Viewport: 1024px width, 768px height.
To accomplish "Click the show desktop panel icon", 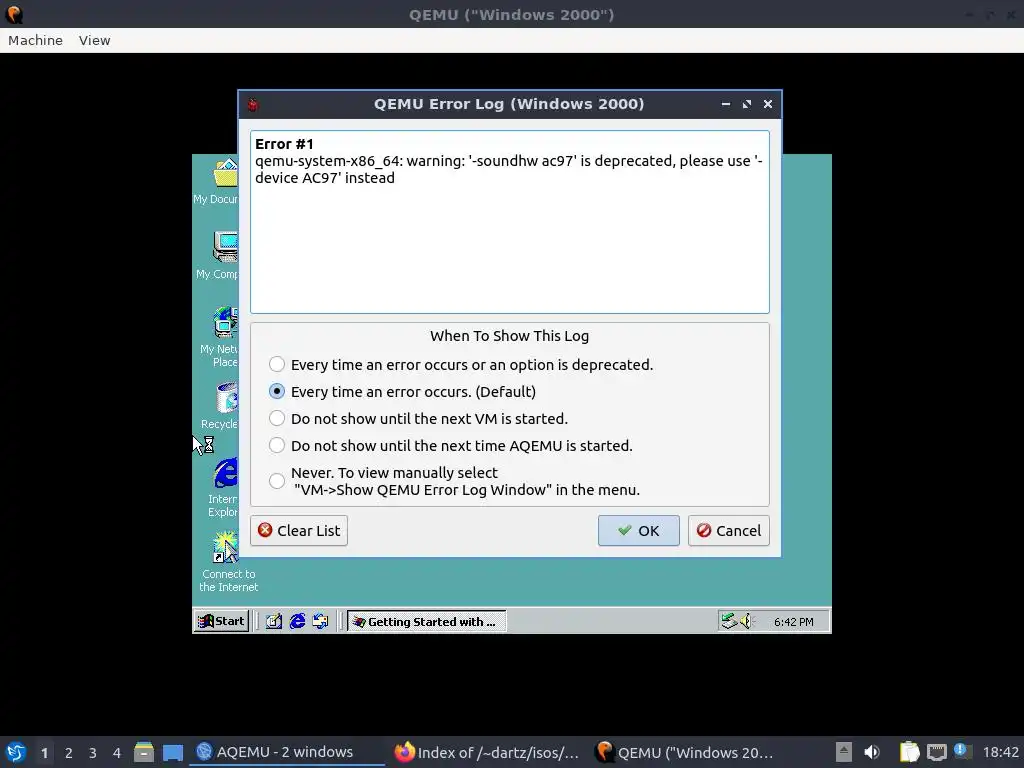I will tap(172, 752).
